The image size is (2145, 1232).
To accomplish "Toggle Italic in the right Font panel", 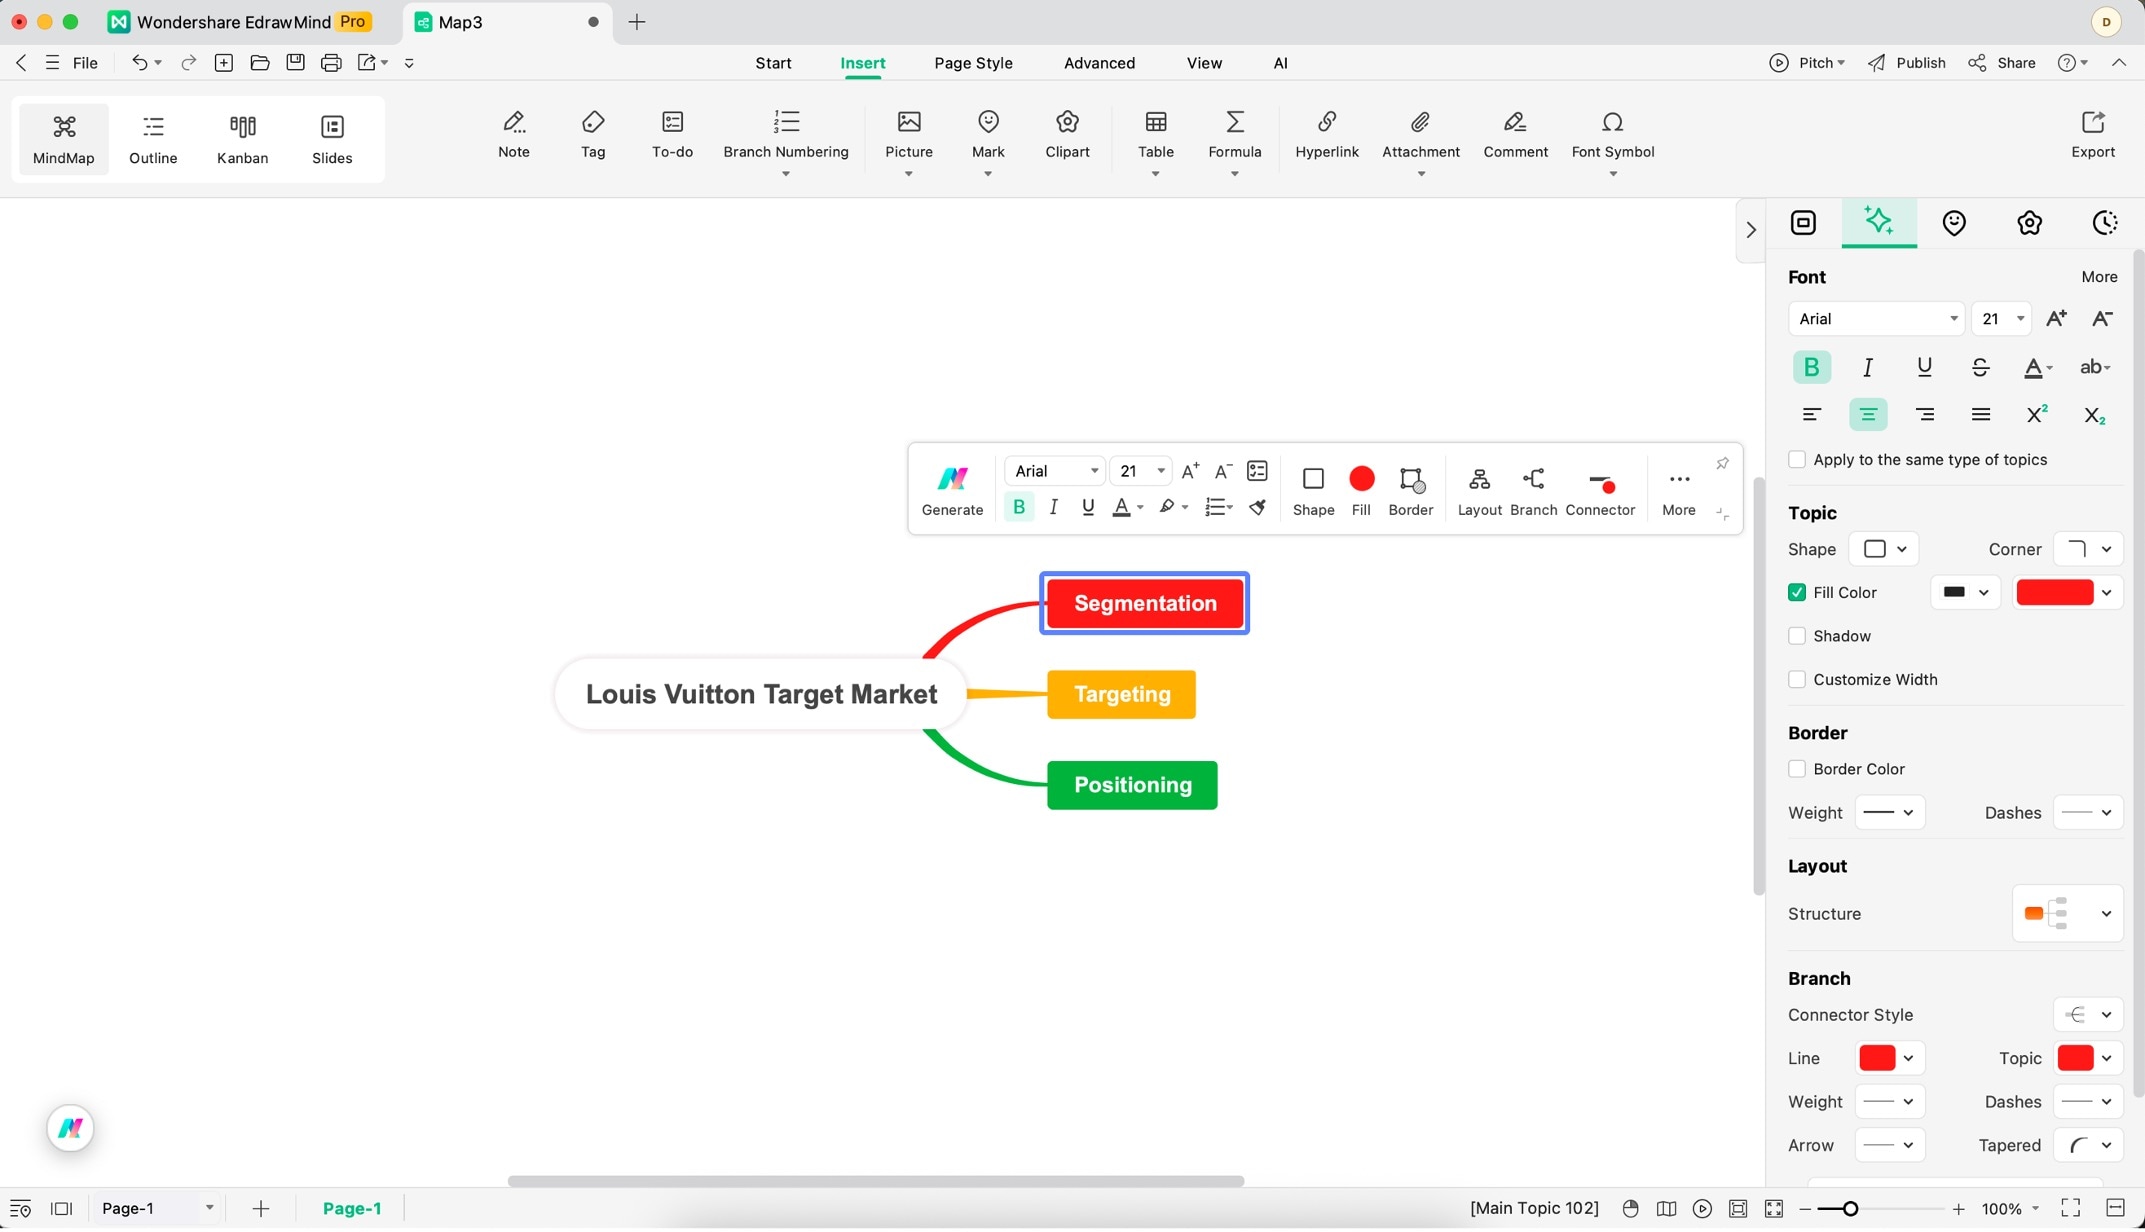I will tap(1867, 367).
